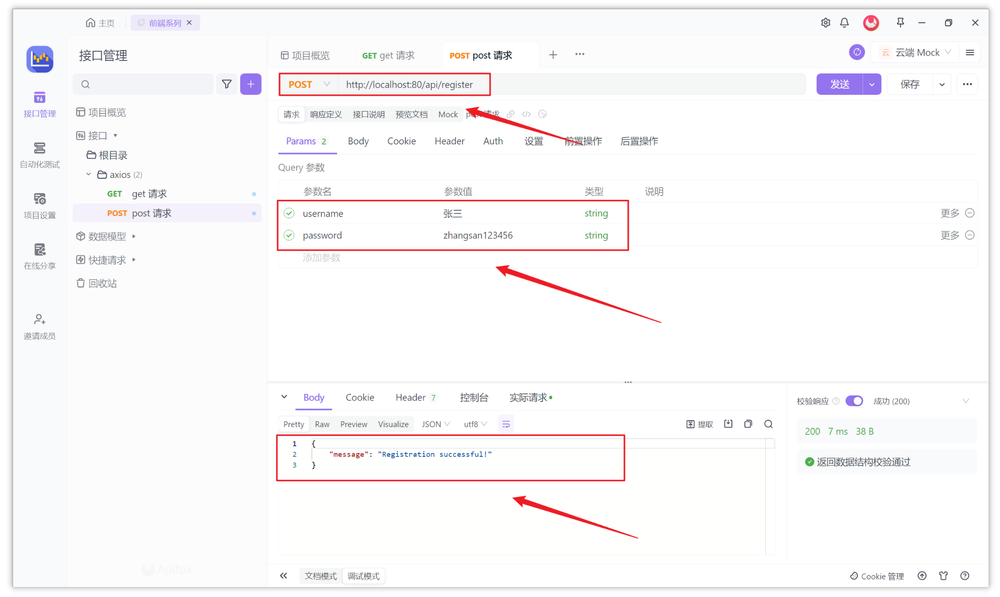Click the 添加参数 placeholder field
This screenshot has height=597, width=1000.
321,258
